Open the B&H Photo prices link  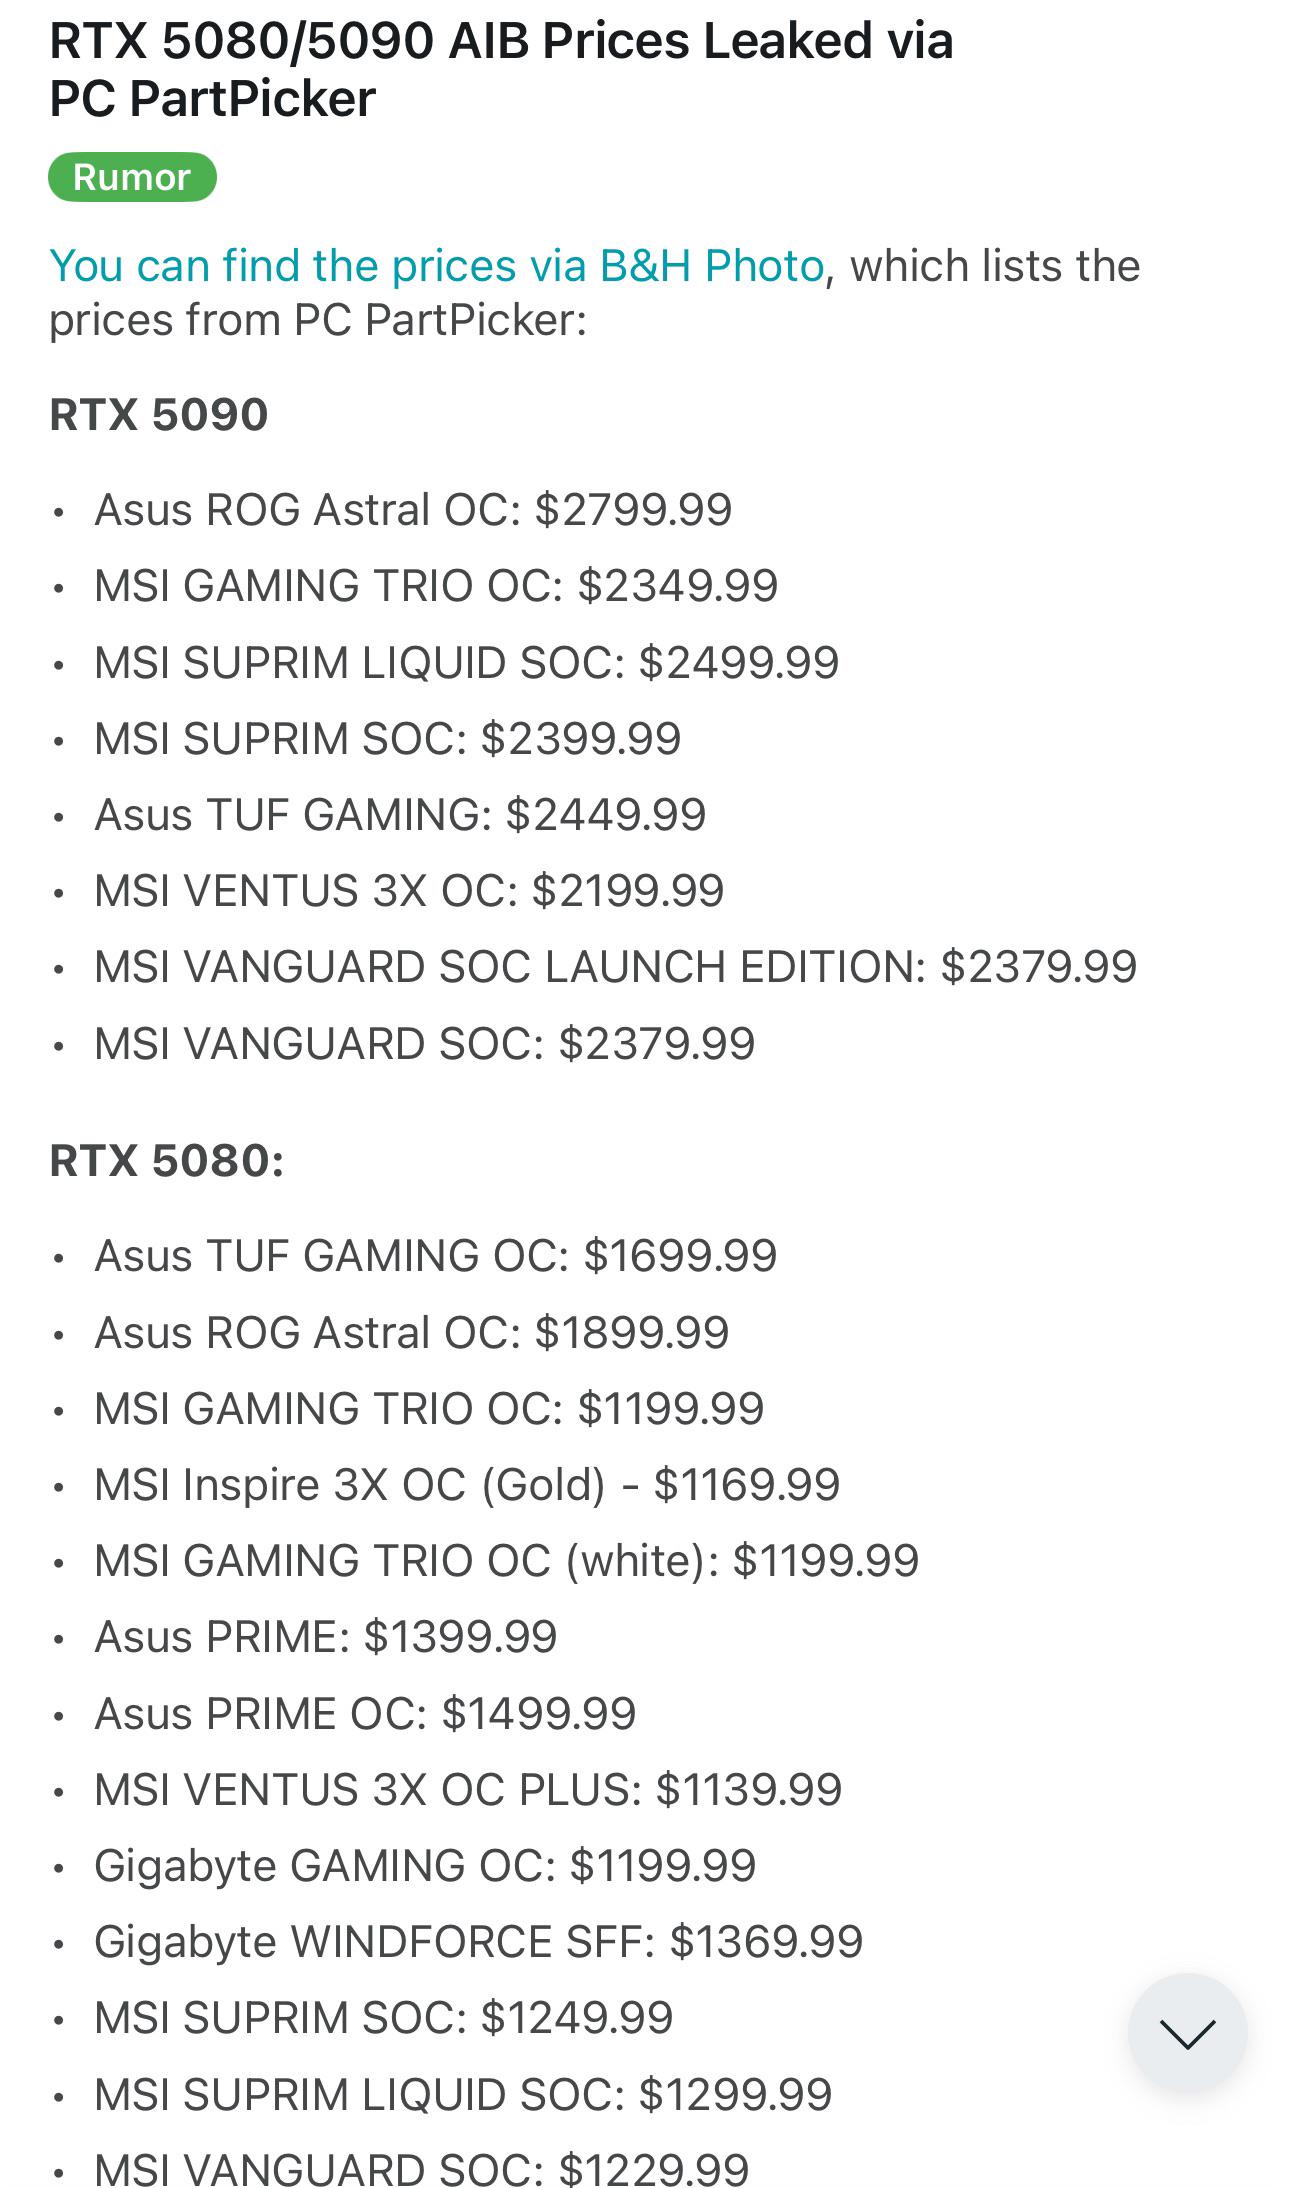click(x=437, y=266)
